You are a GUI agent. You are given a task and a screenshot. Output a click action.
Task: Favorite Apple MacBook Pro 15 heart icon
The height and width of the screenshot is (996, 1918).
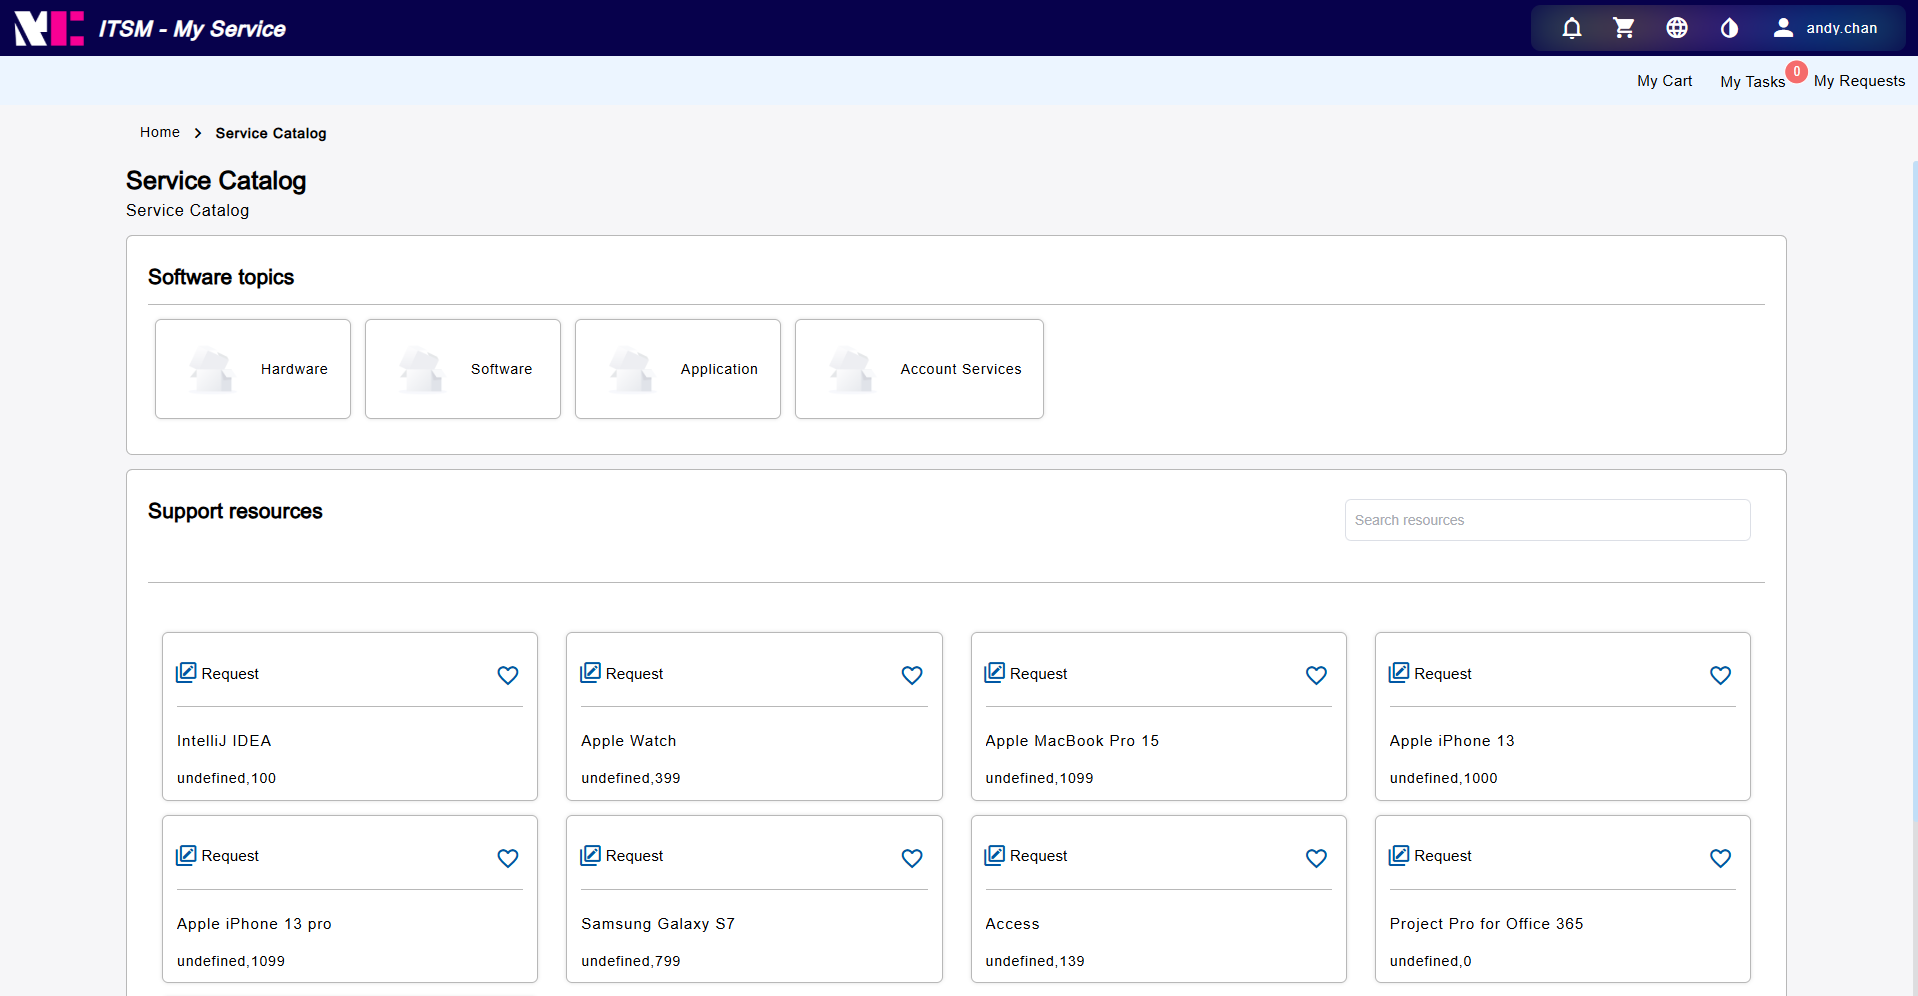[x=1316, y=675]
